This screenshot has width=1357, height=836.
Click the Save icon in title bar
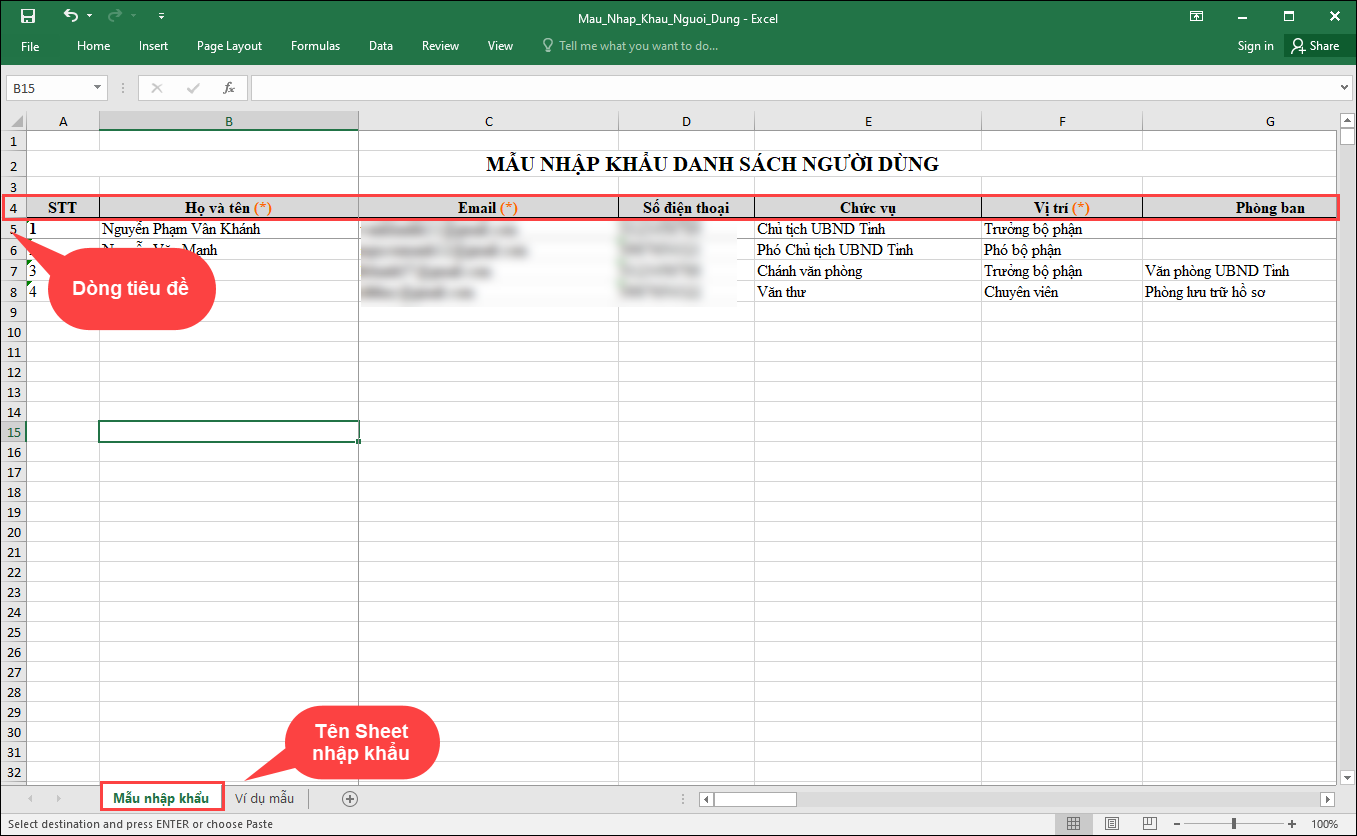coord(28,16)
